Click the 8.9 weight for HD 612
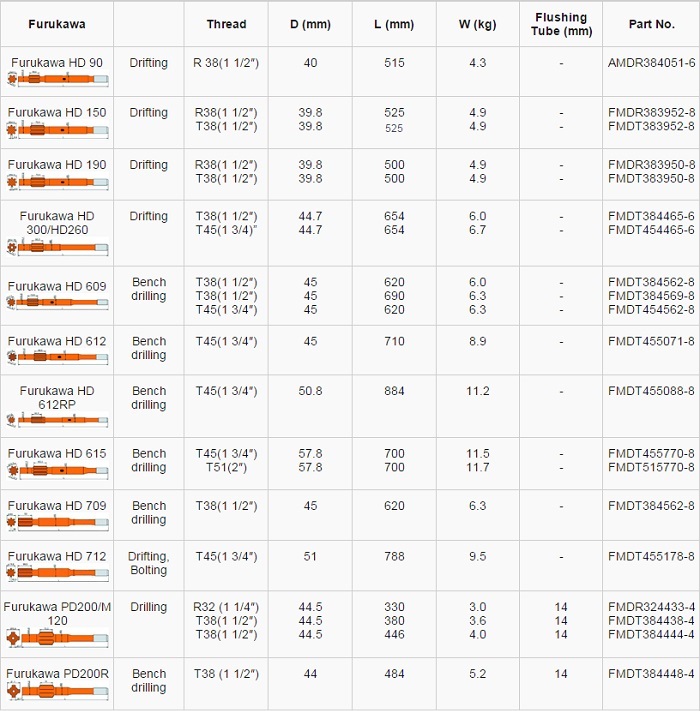Viewport: 700px width, 711px height. 477,341
